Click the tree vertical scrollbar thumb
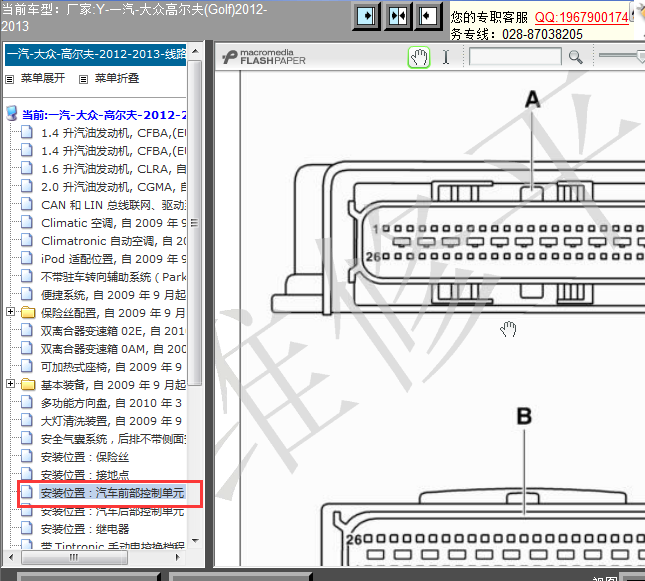The height and width of the screenshot is (581, 645). tap(195, 223)
